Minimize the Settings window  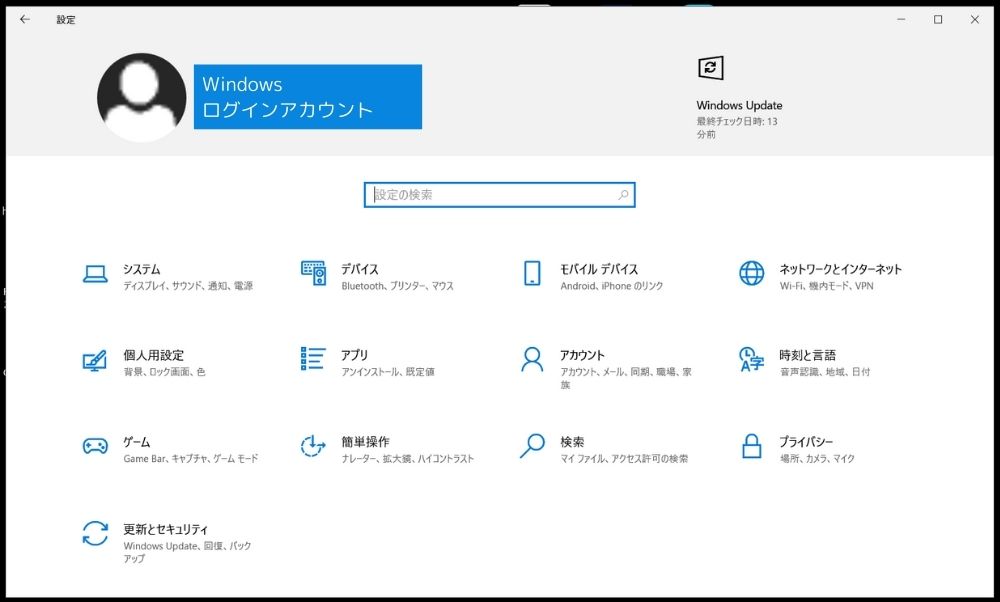click(901, 19)
